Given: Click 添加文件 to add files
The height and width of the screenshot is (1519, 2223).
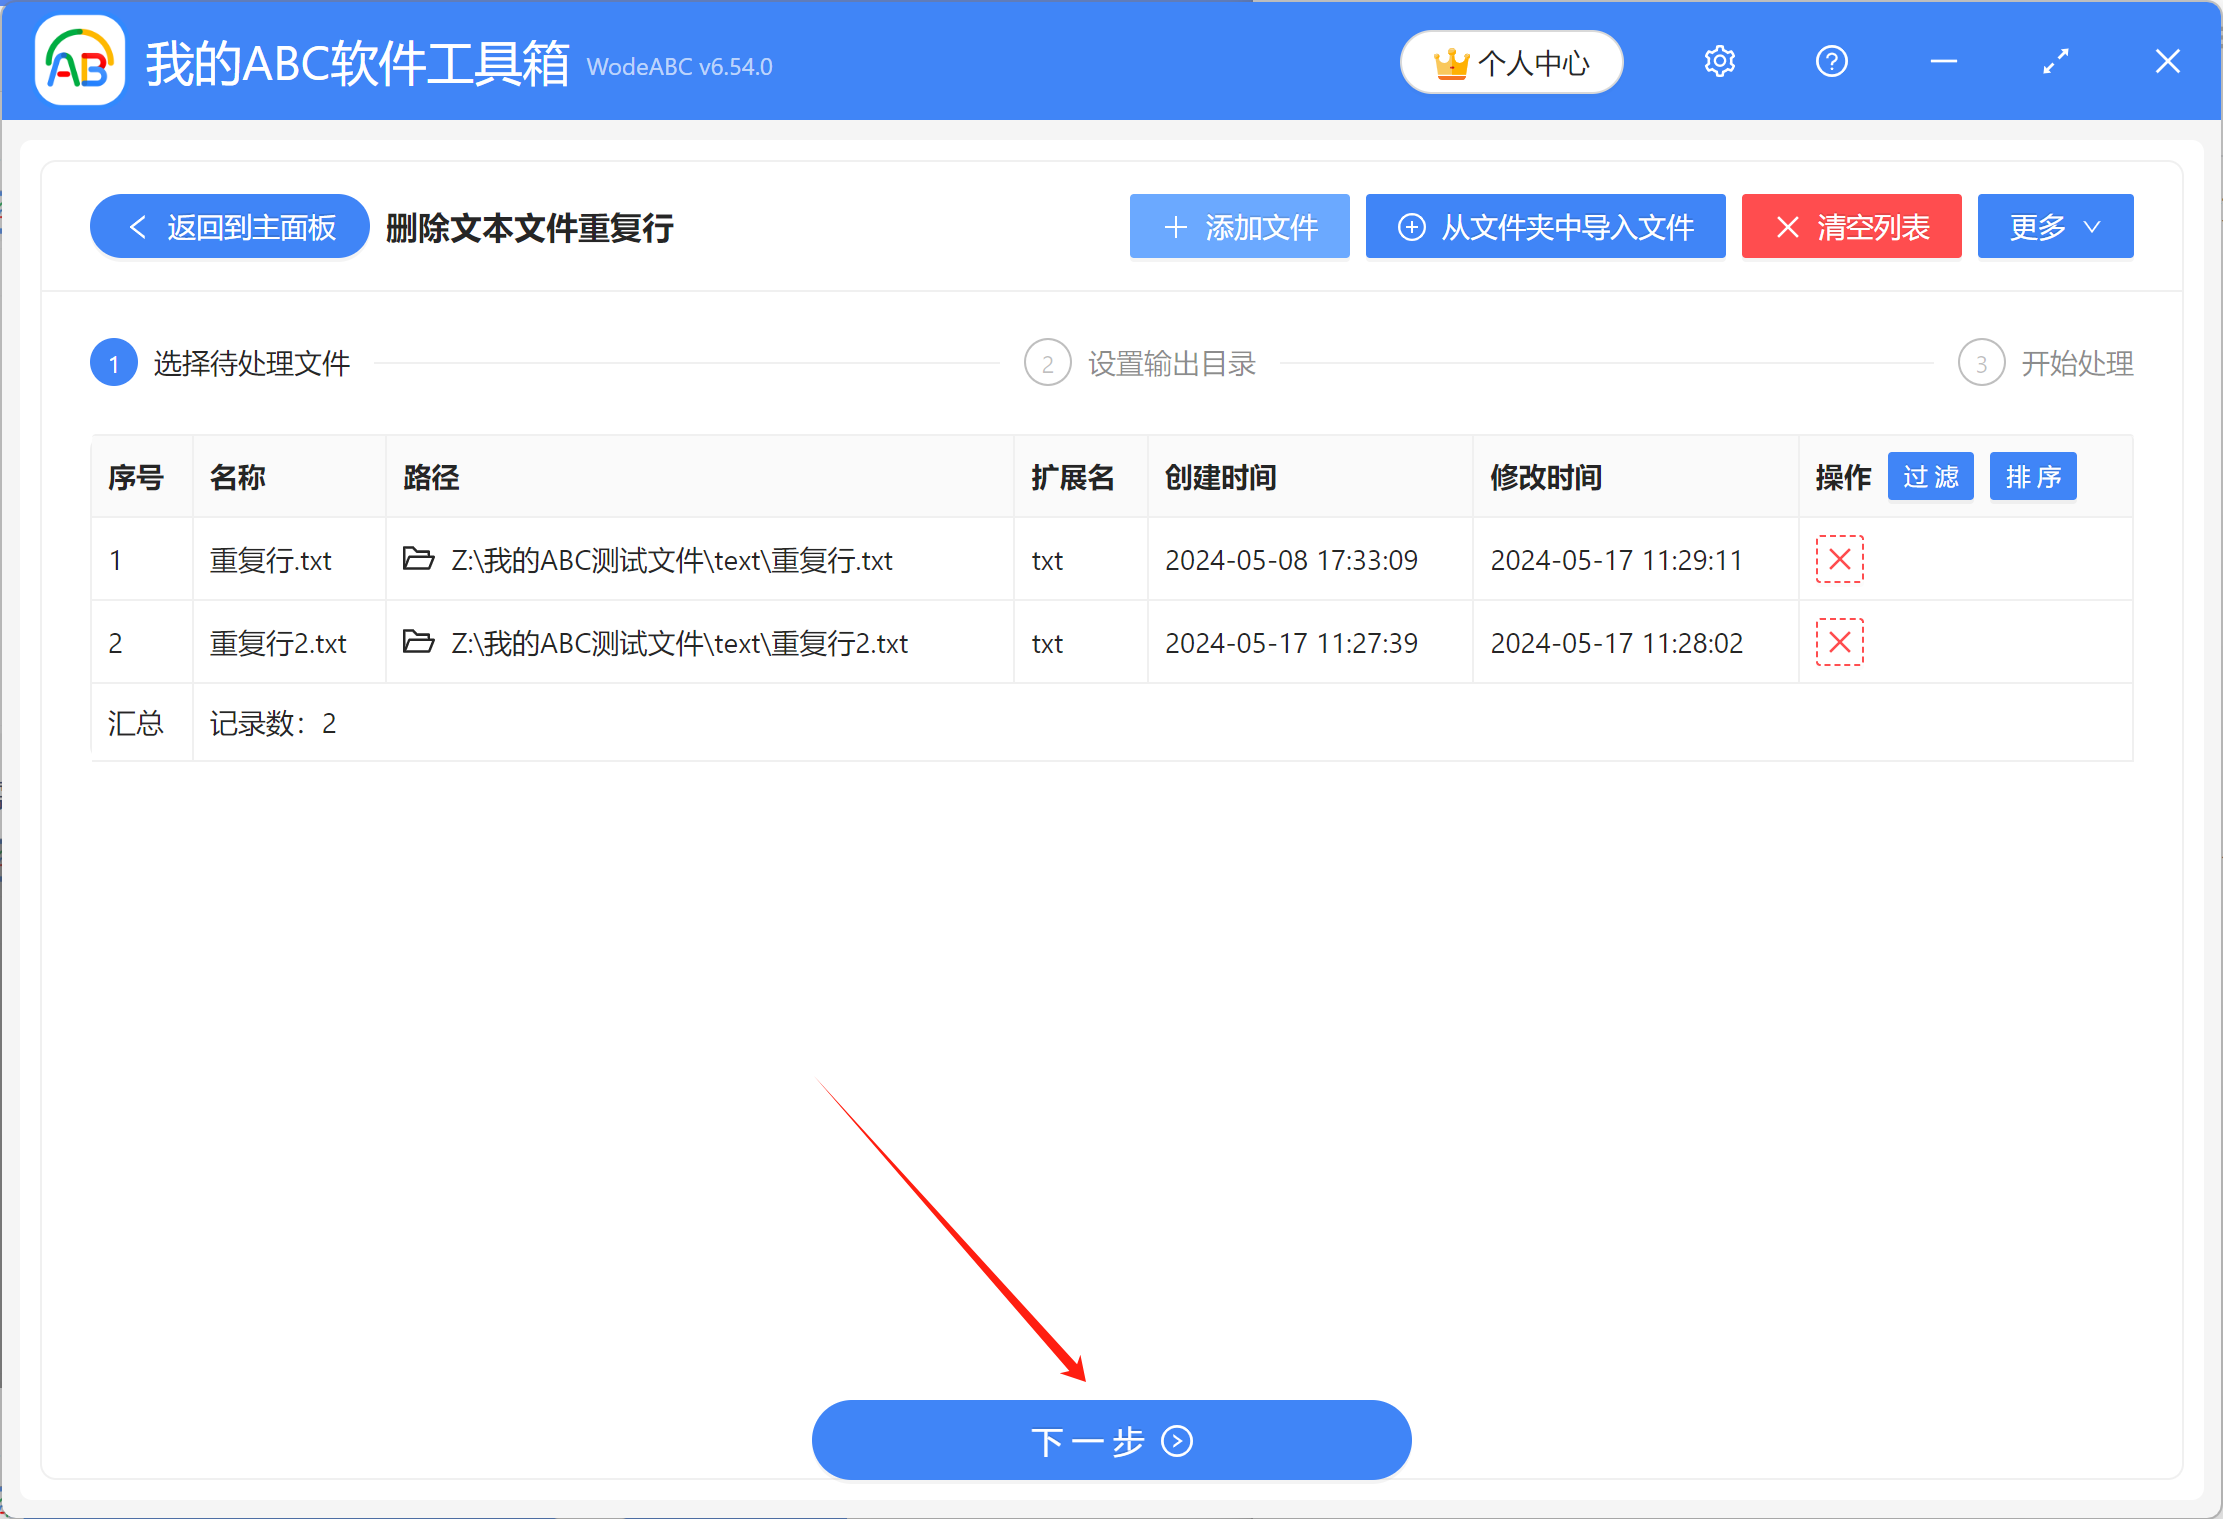Looking at the screenshot, I should click(1239, 226).
